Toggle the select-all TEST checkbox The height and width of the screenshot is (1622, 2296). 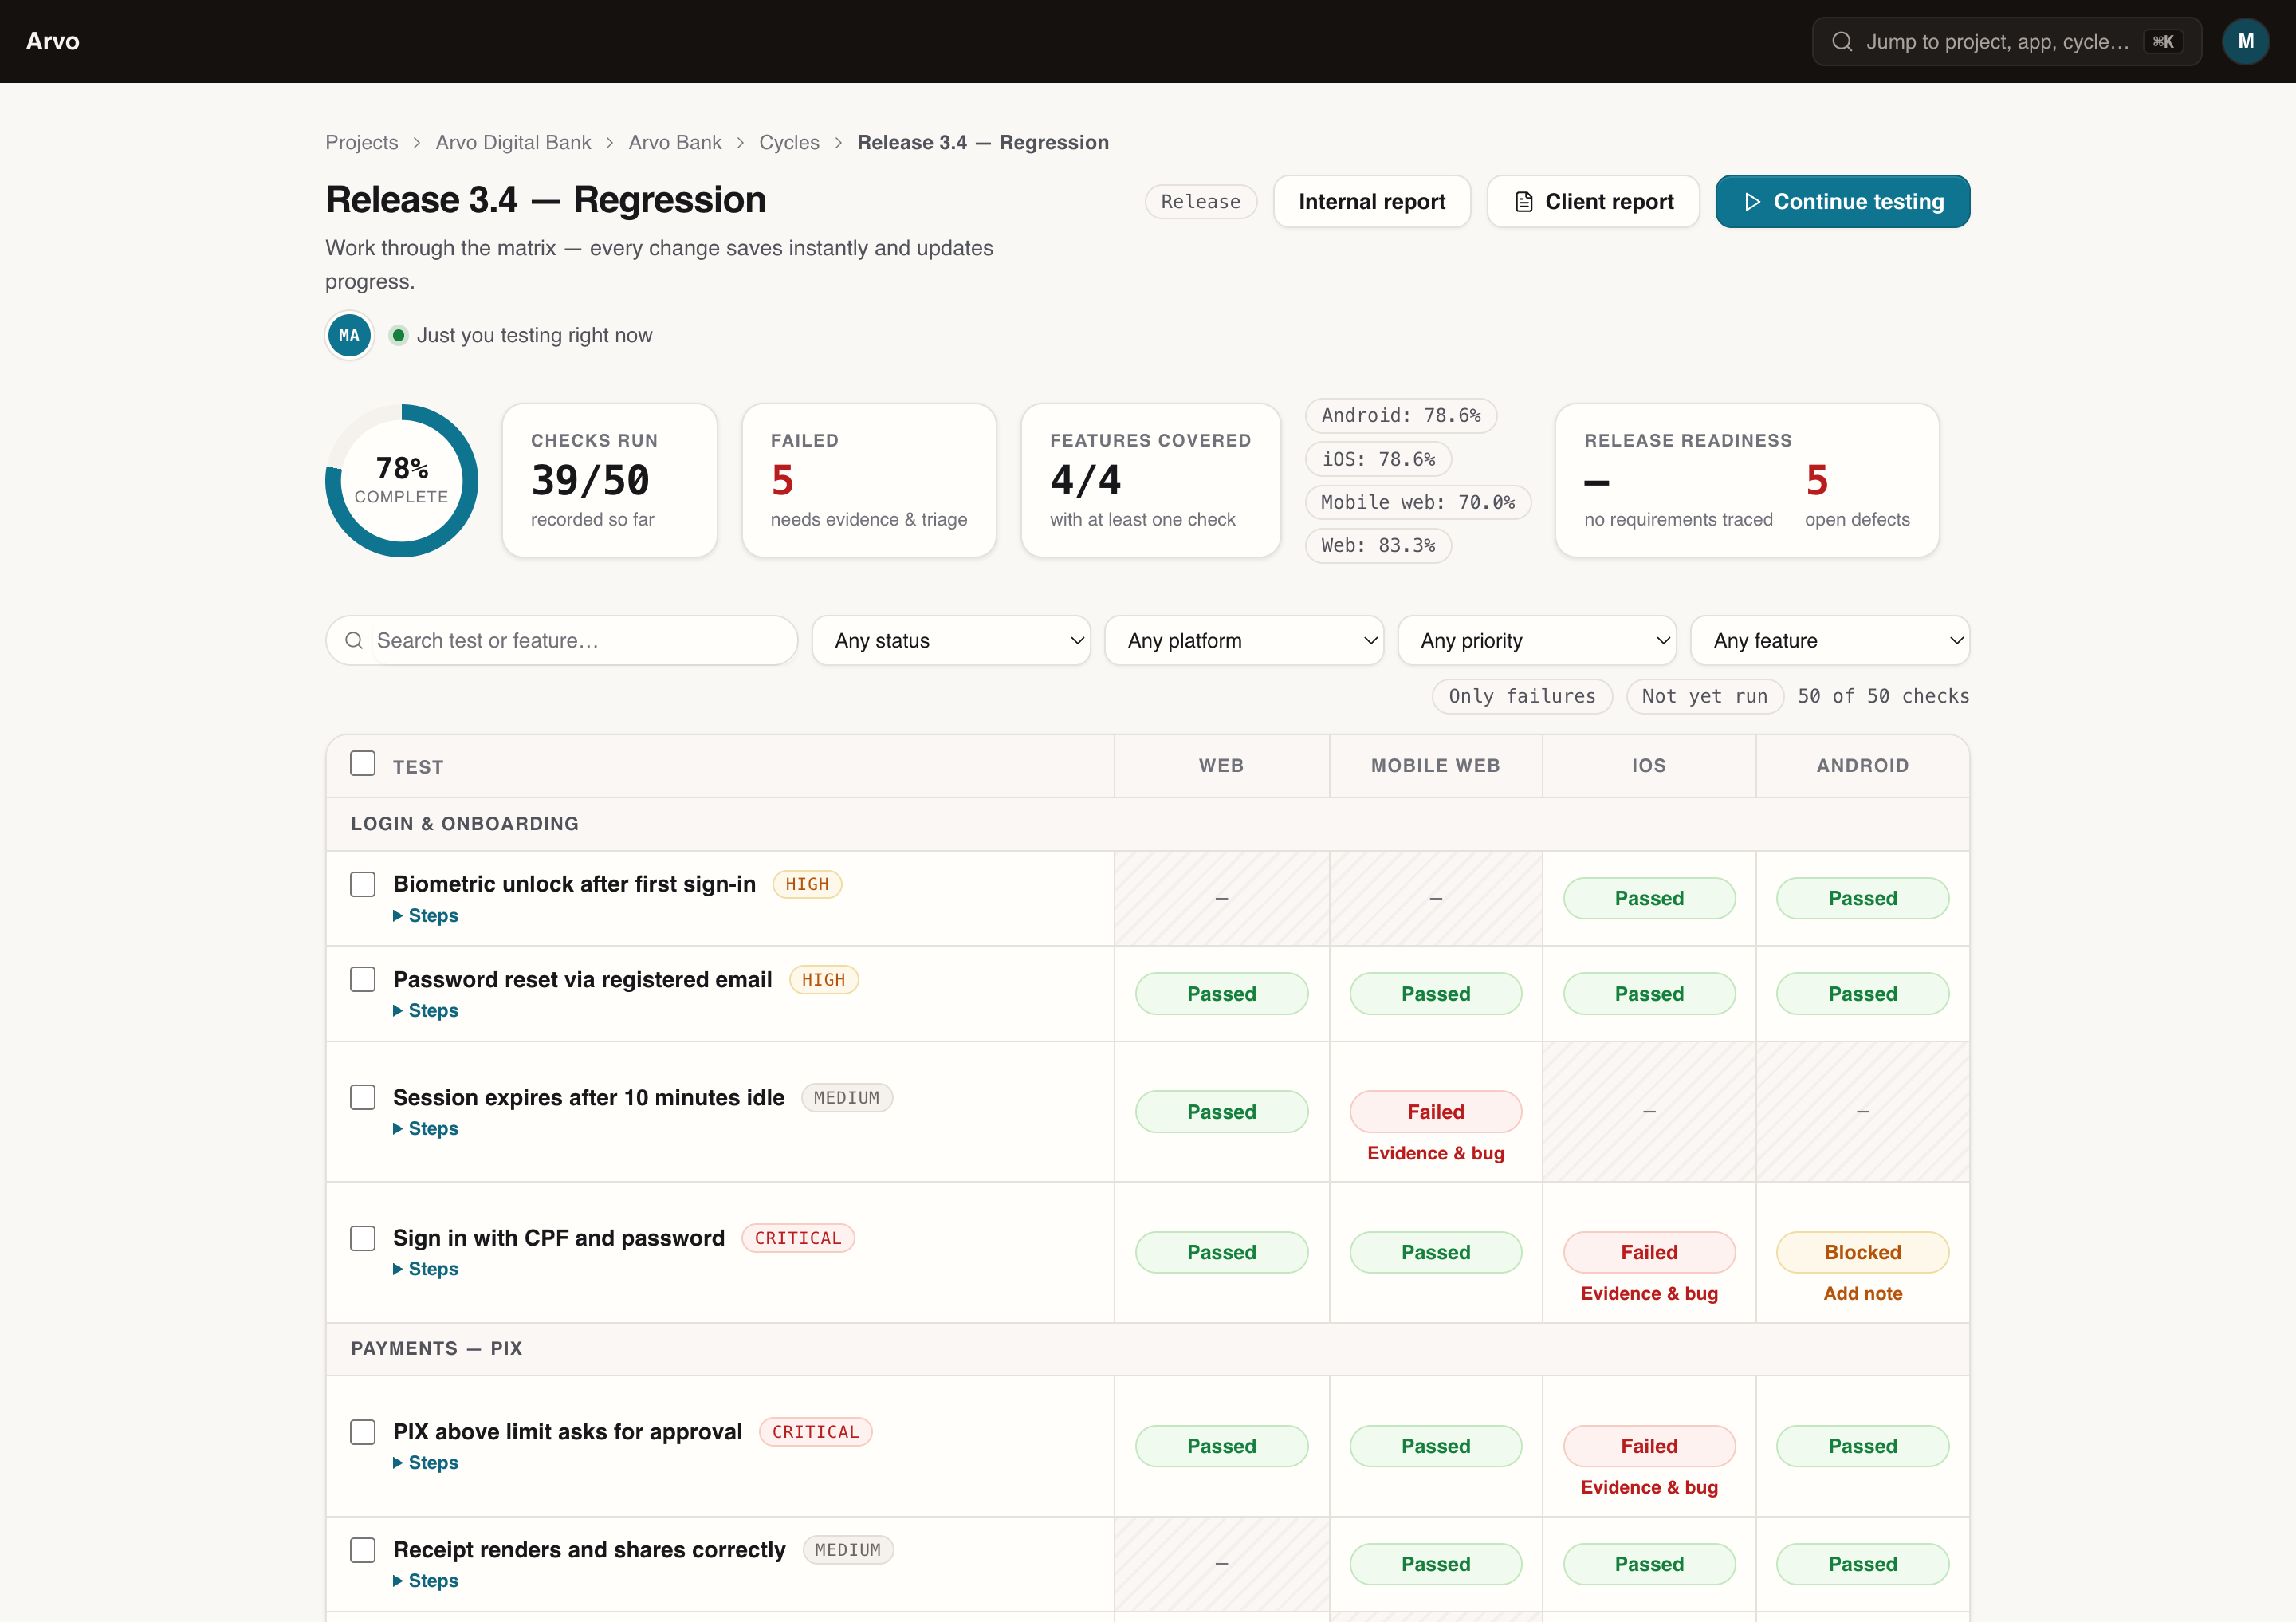(363, 764)
